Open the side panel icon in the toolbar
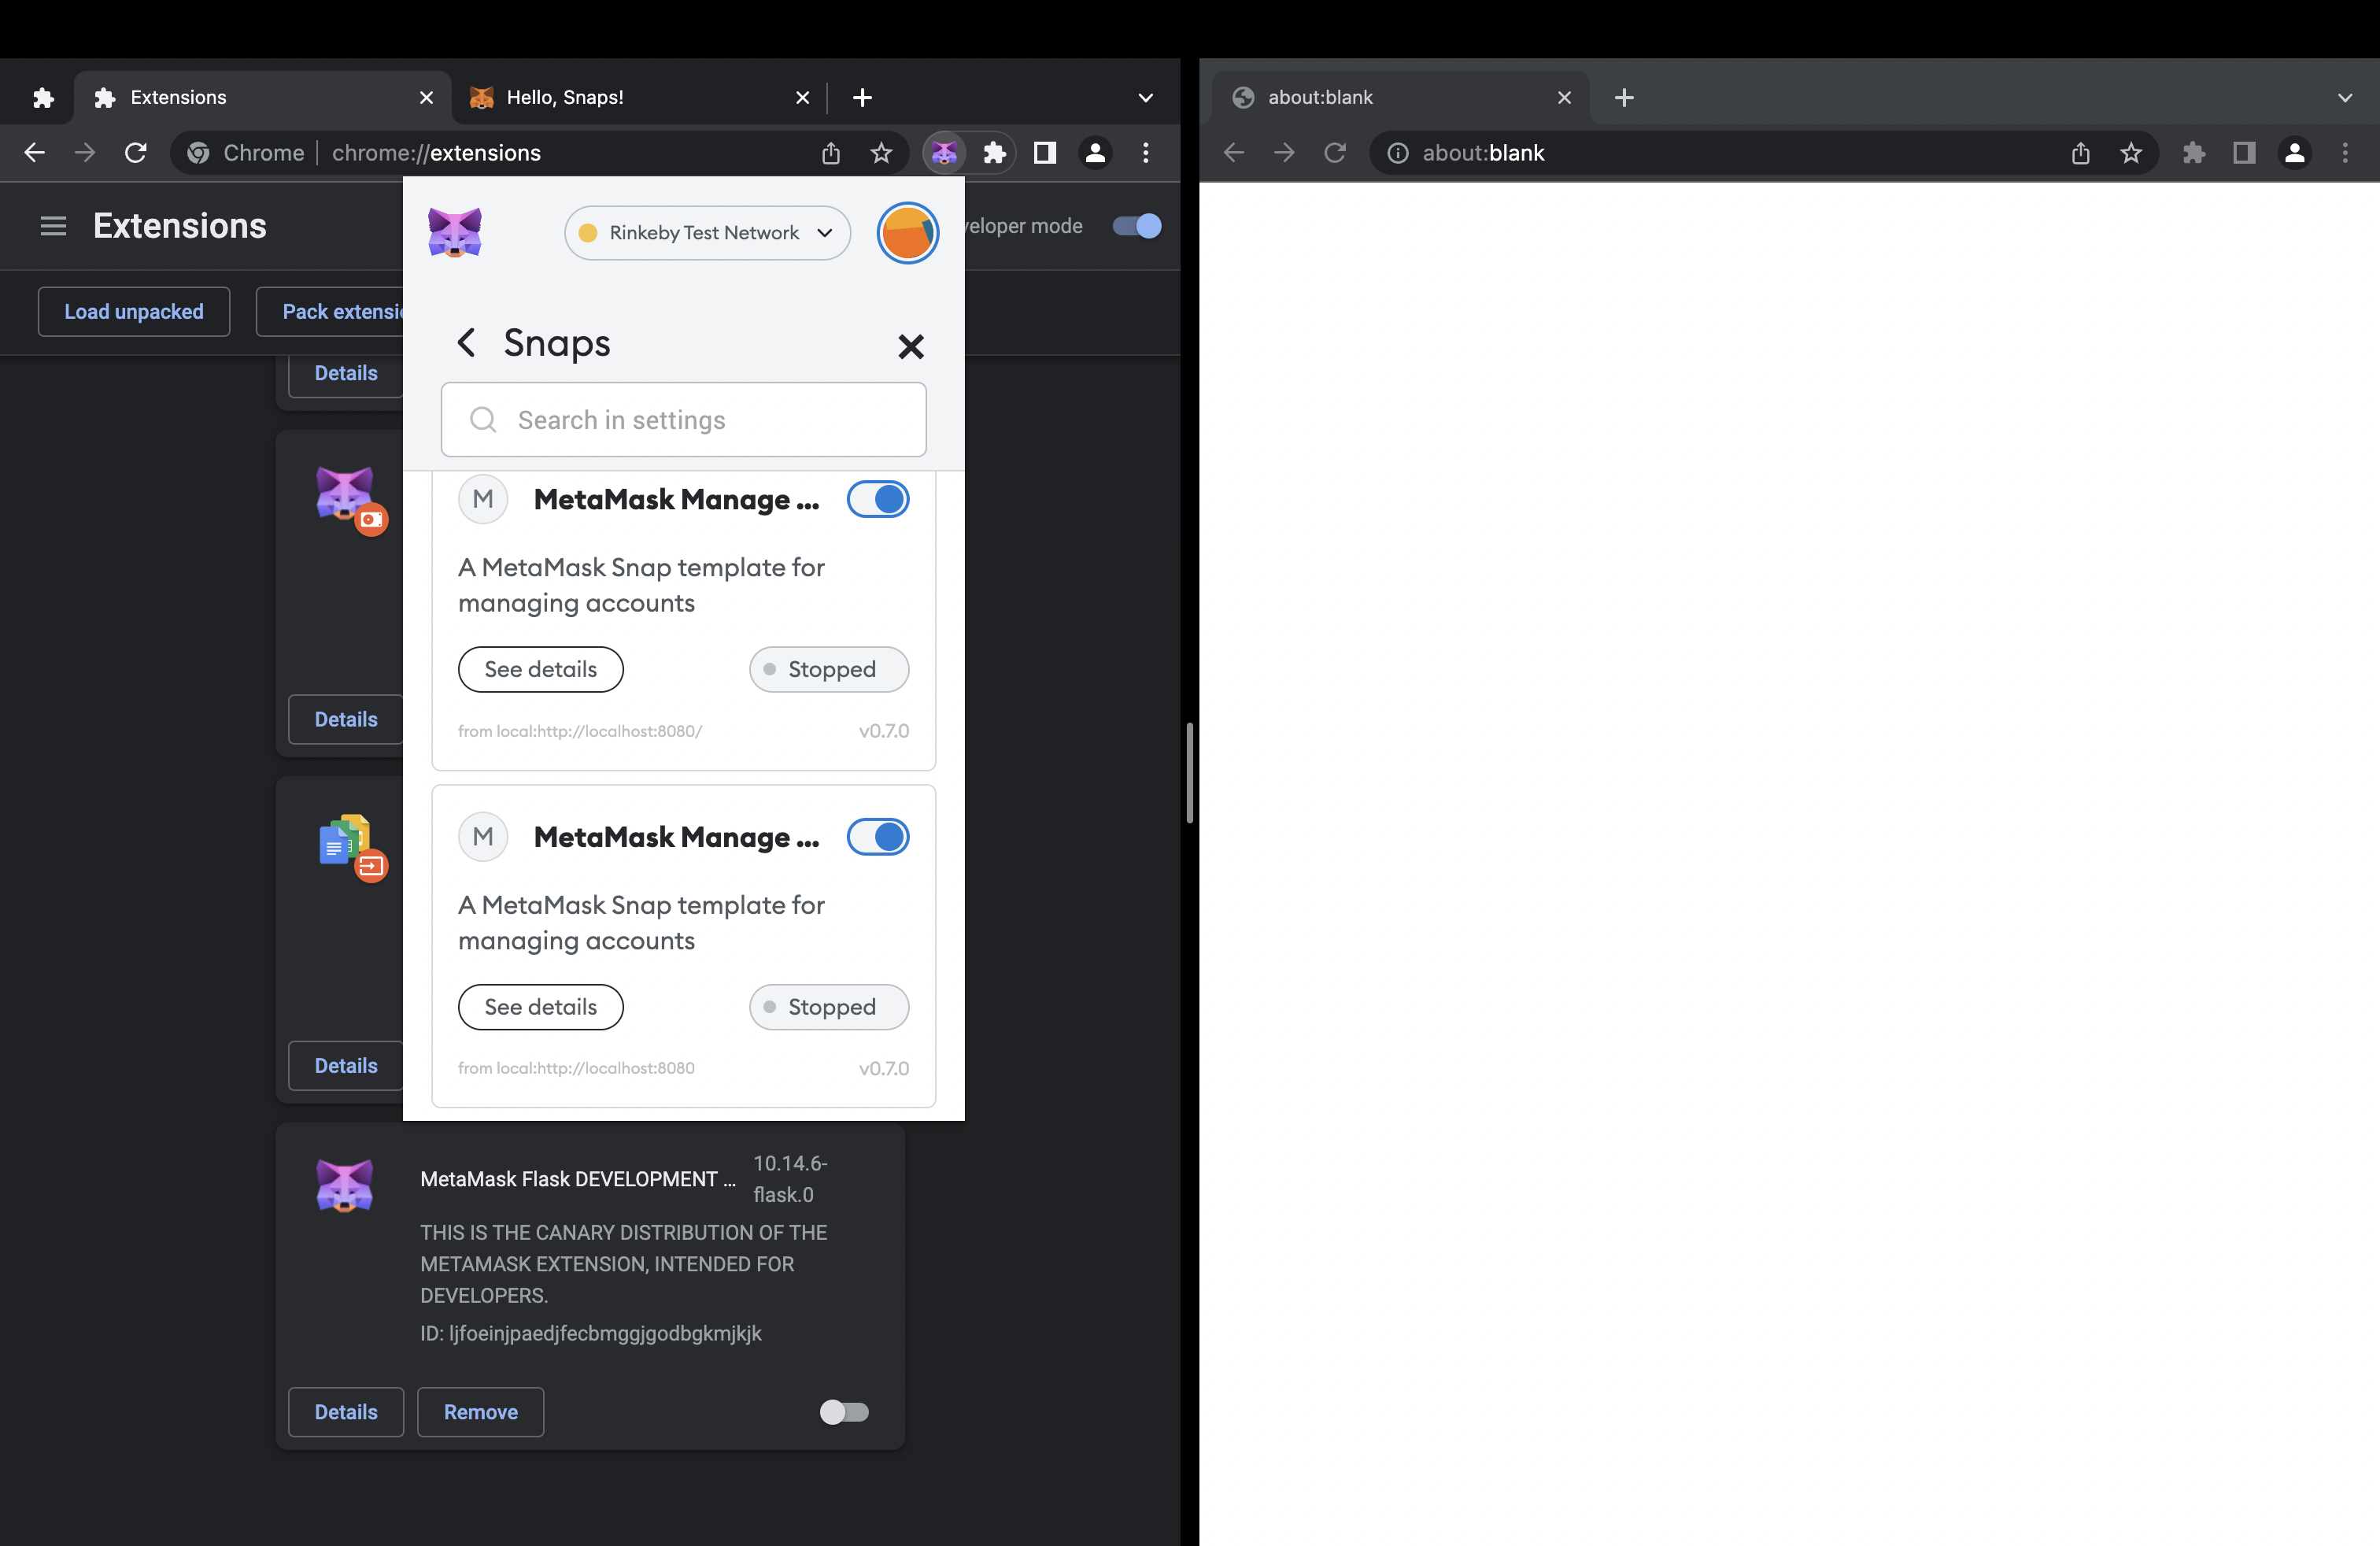 coord(1044,153)
